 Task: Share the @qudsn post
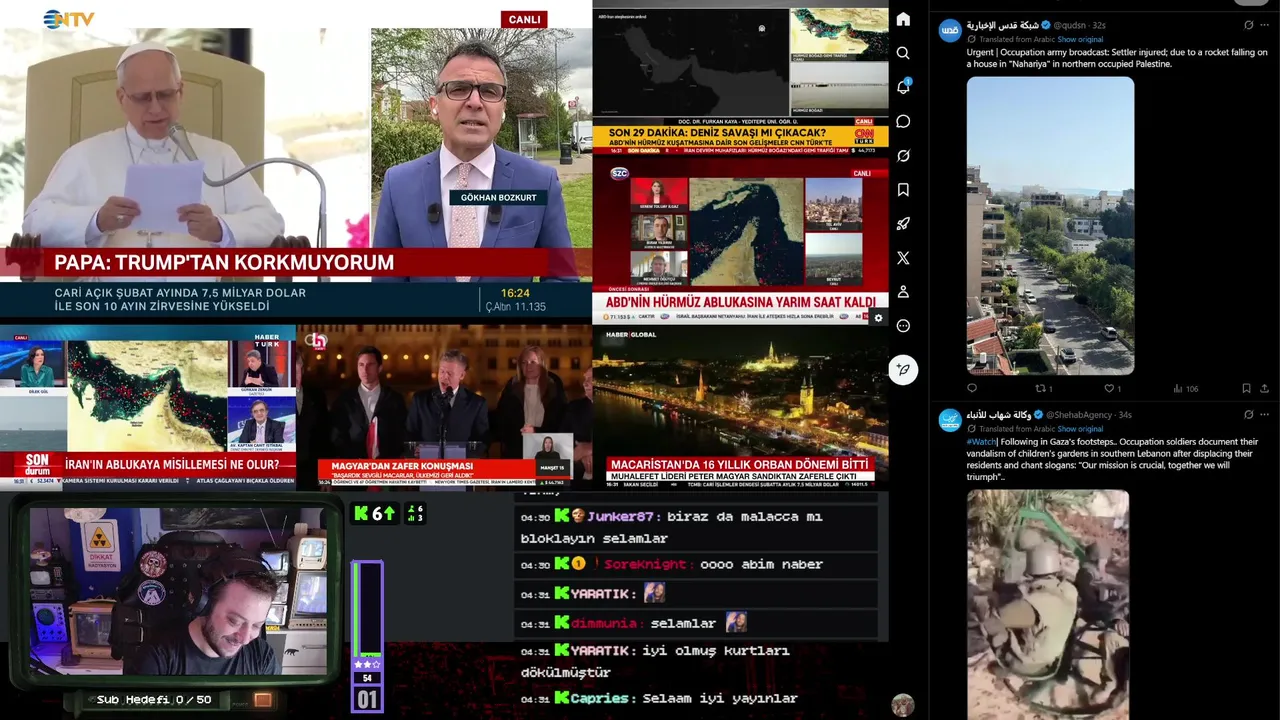1264,388
